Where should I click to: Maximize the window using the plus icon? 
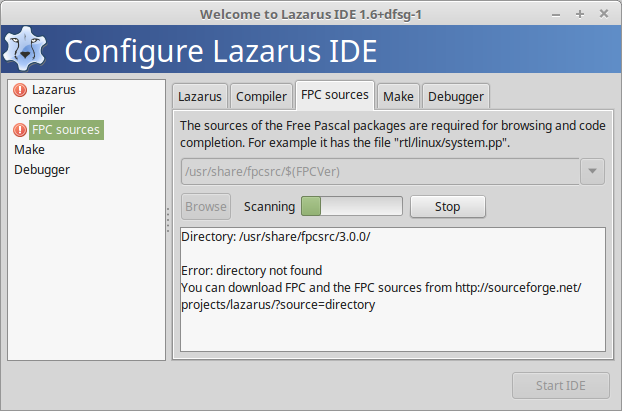580,14
